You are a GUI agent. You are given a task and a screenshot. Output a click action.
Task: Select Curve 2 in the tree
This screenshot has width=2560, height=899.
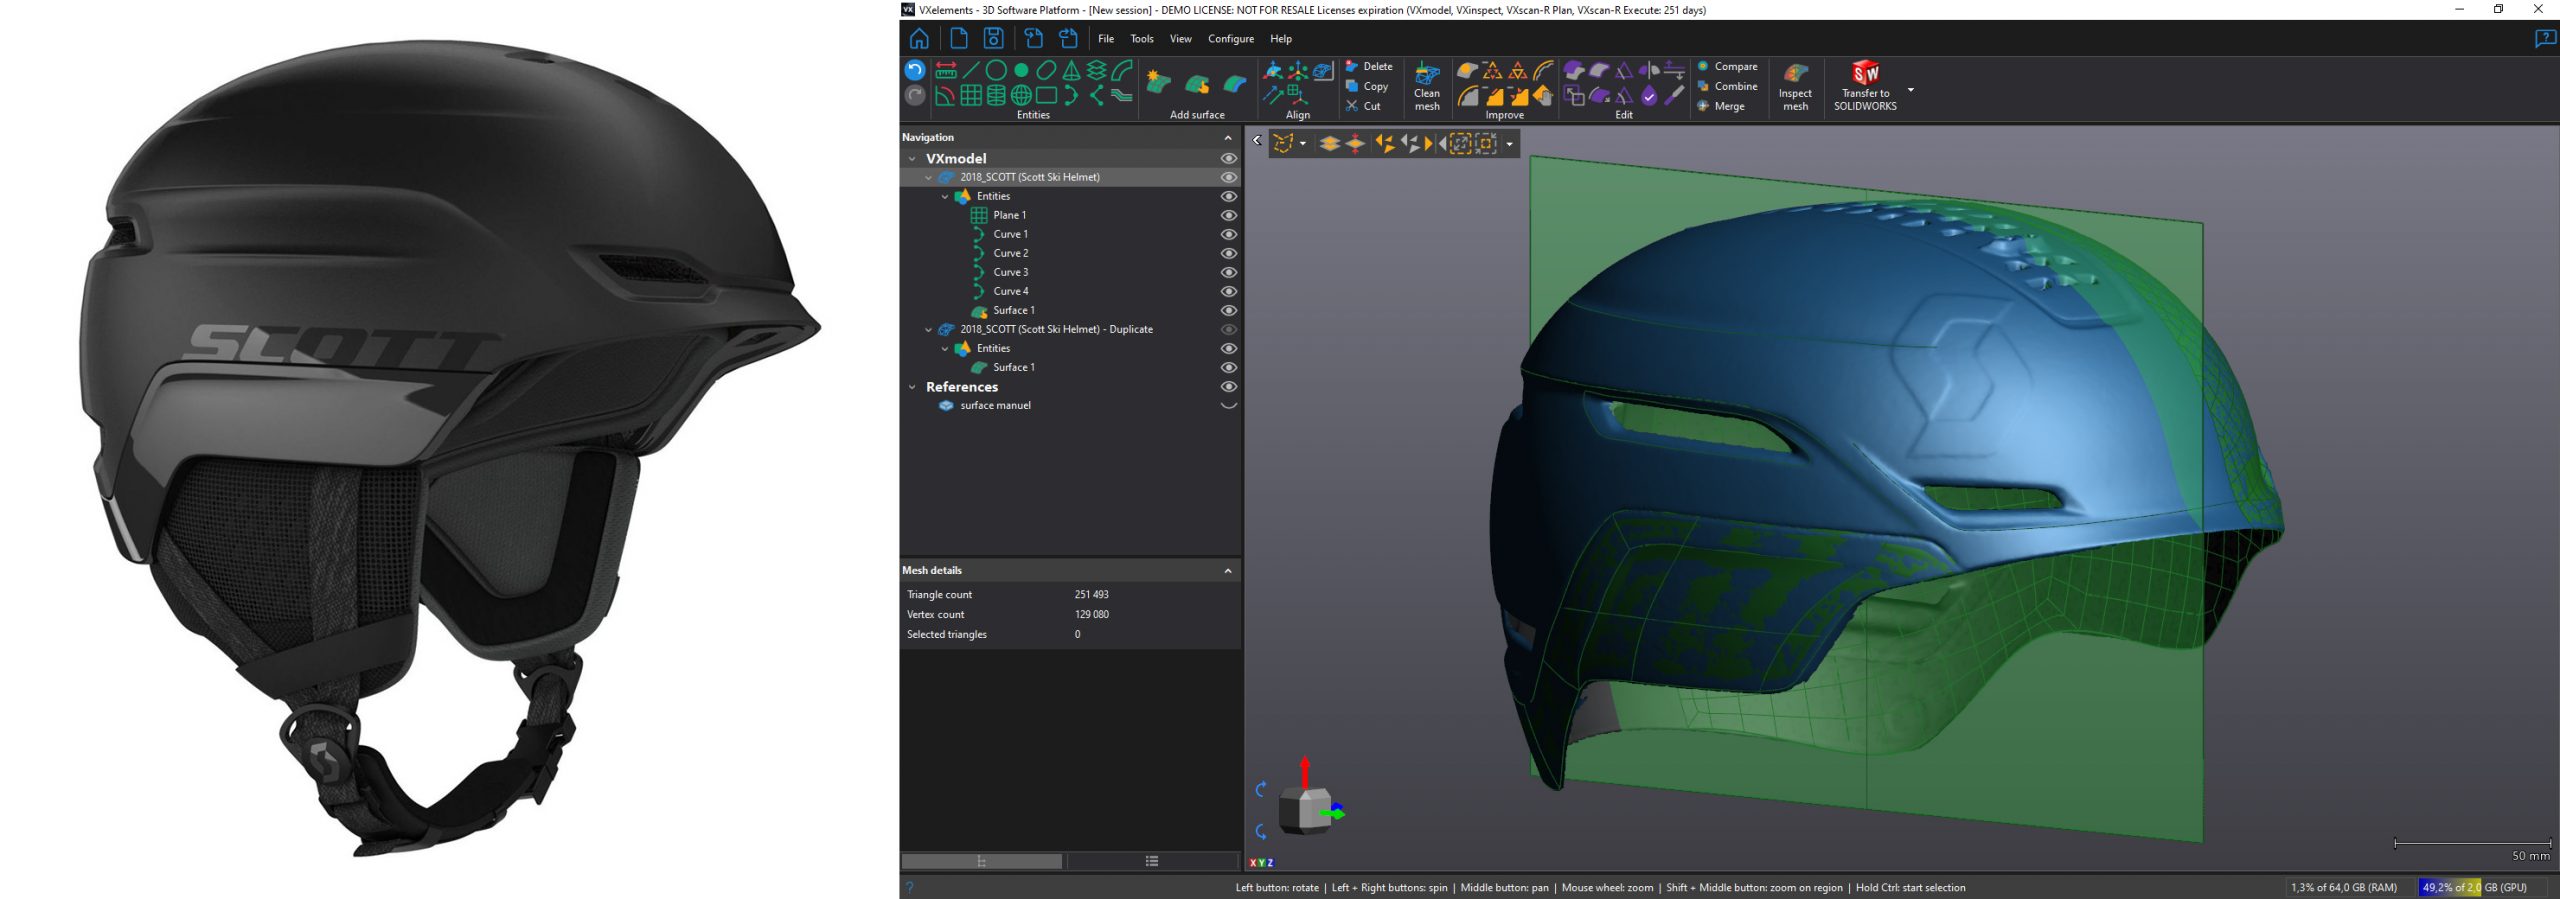coord(1010,254)
